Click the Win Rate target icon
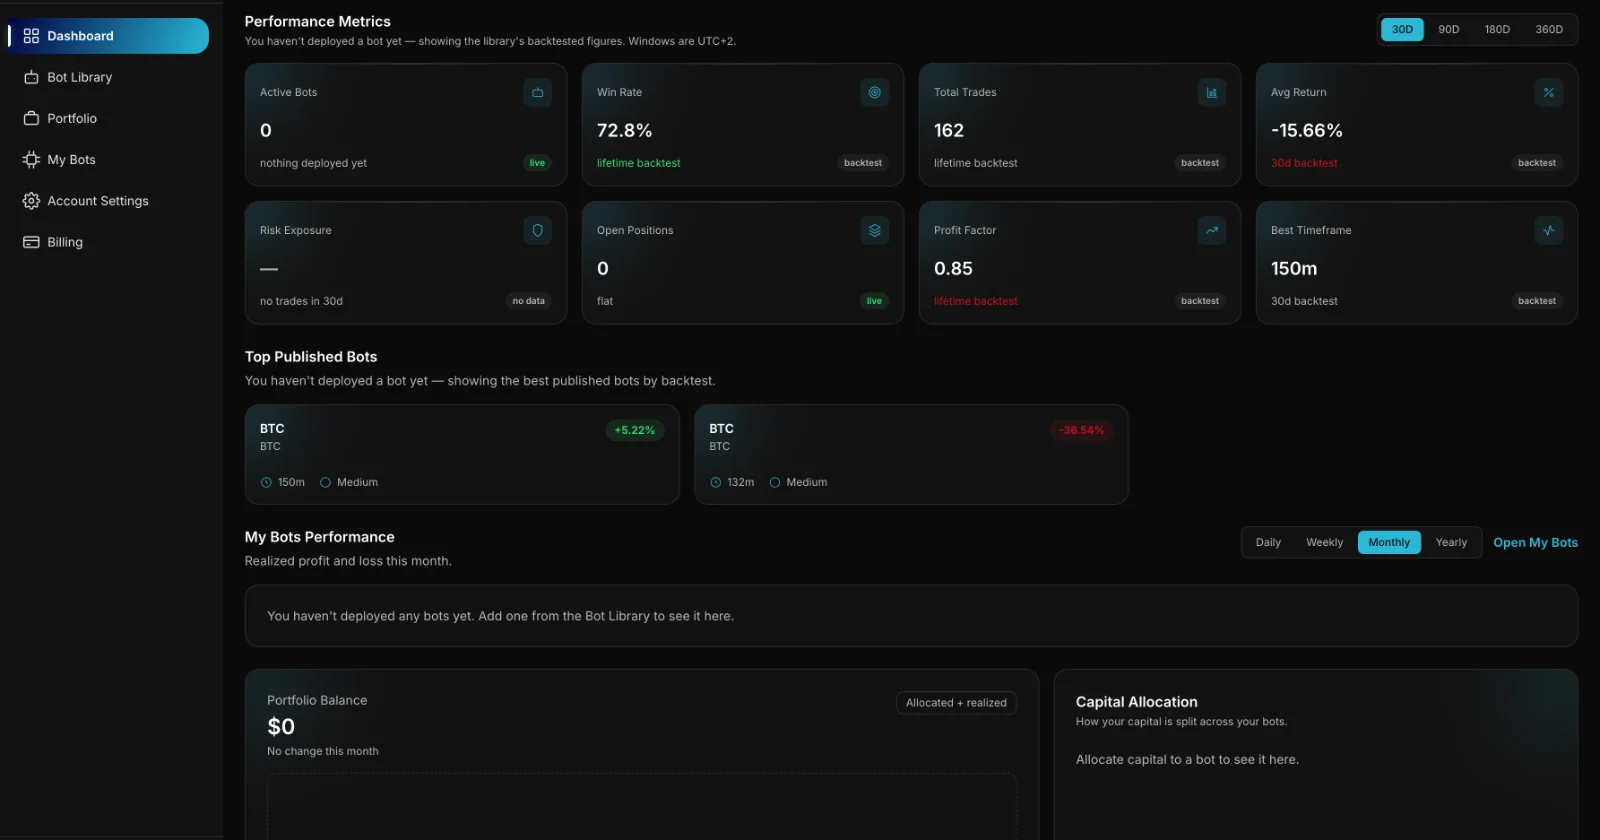This screenshot has height=840, width=1600. pos(874,92)
